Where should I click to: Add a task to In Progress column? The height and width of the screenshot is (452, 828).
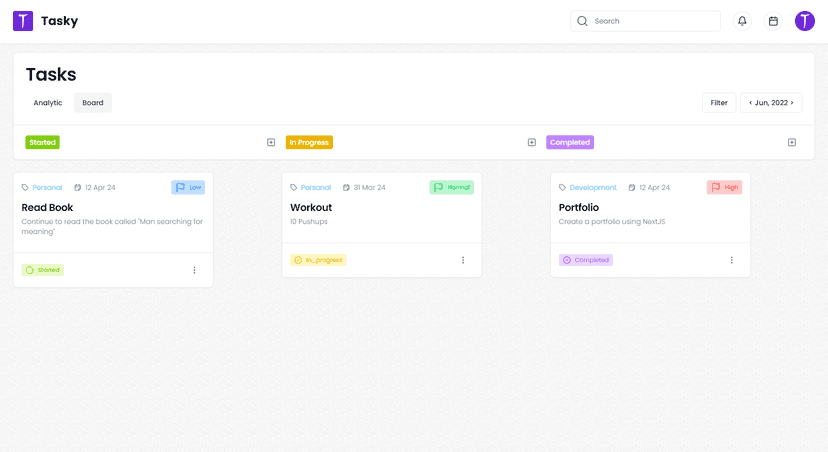[x=532, y=142]
